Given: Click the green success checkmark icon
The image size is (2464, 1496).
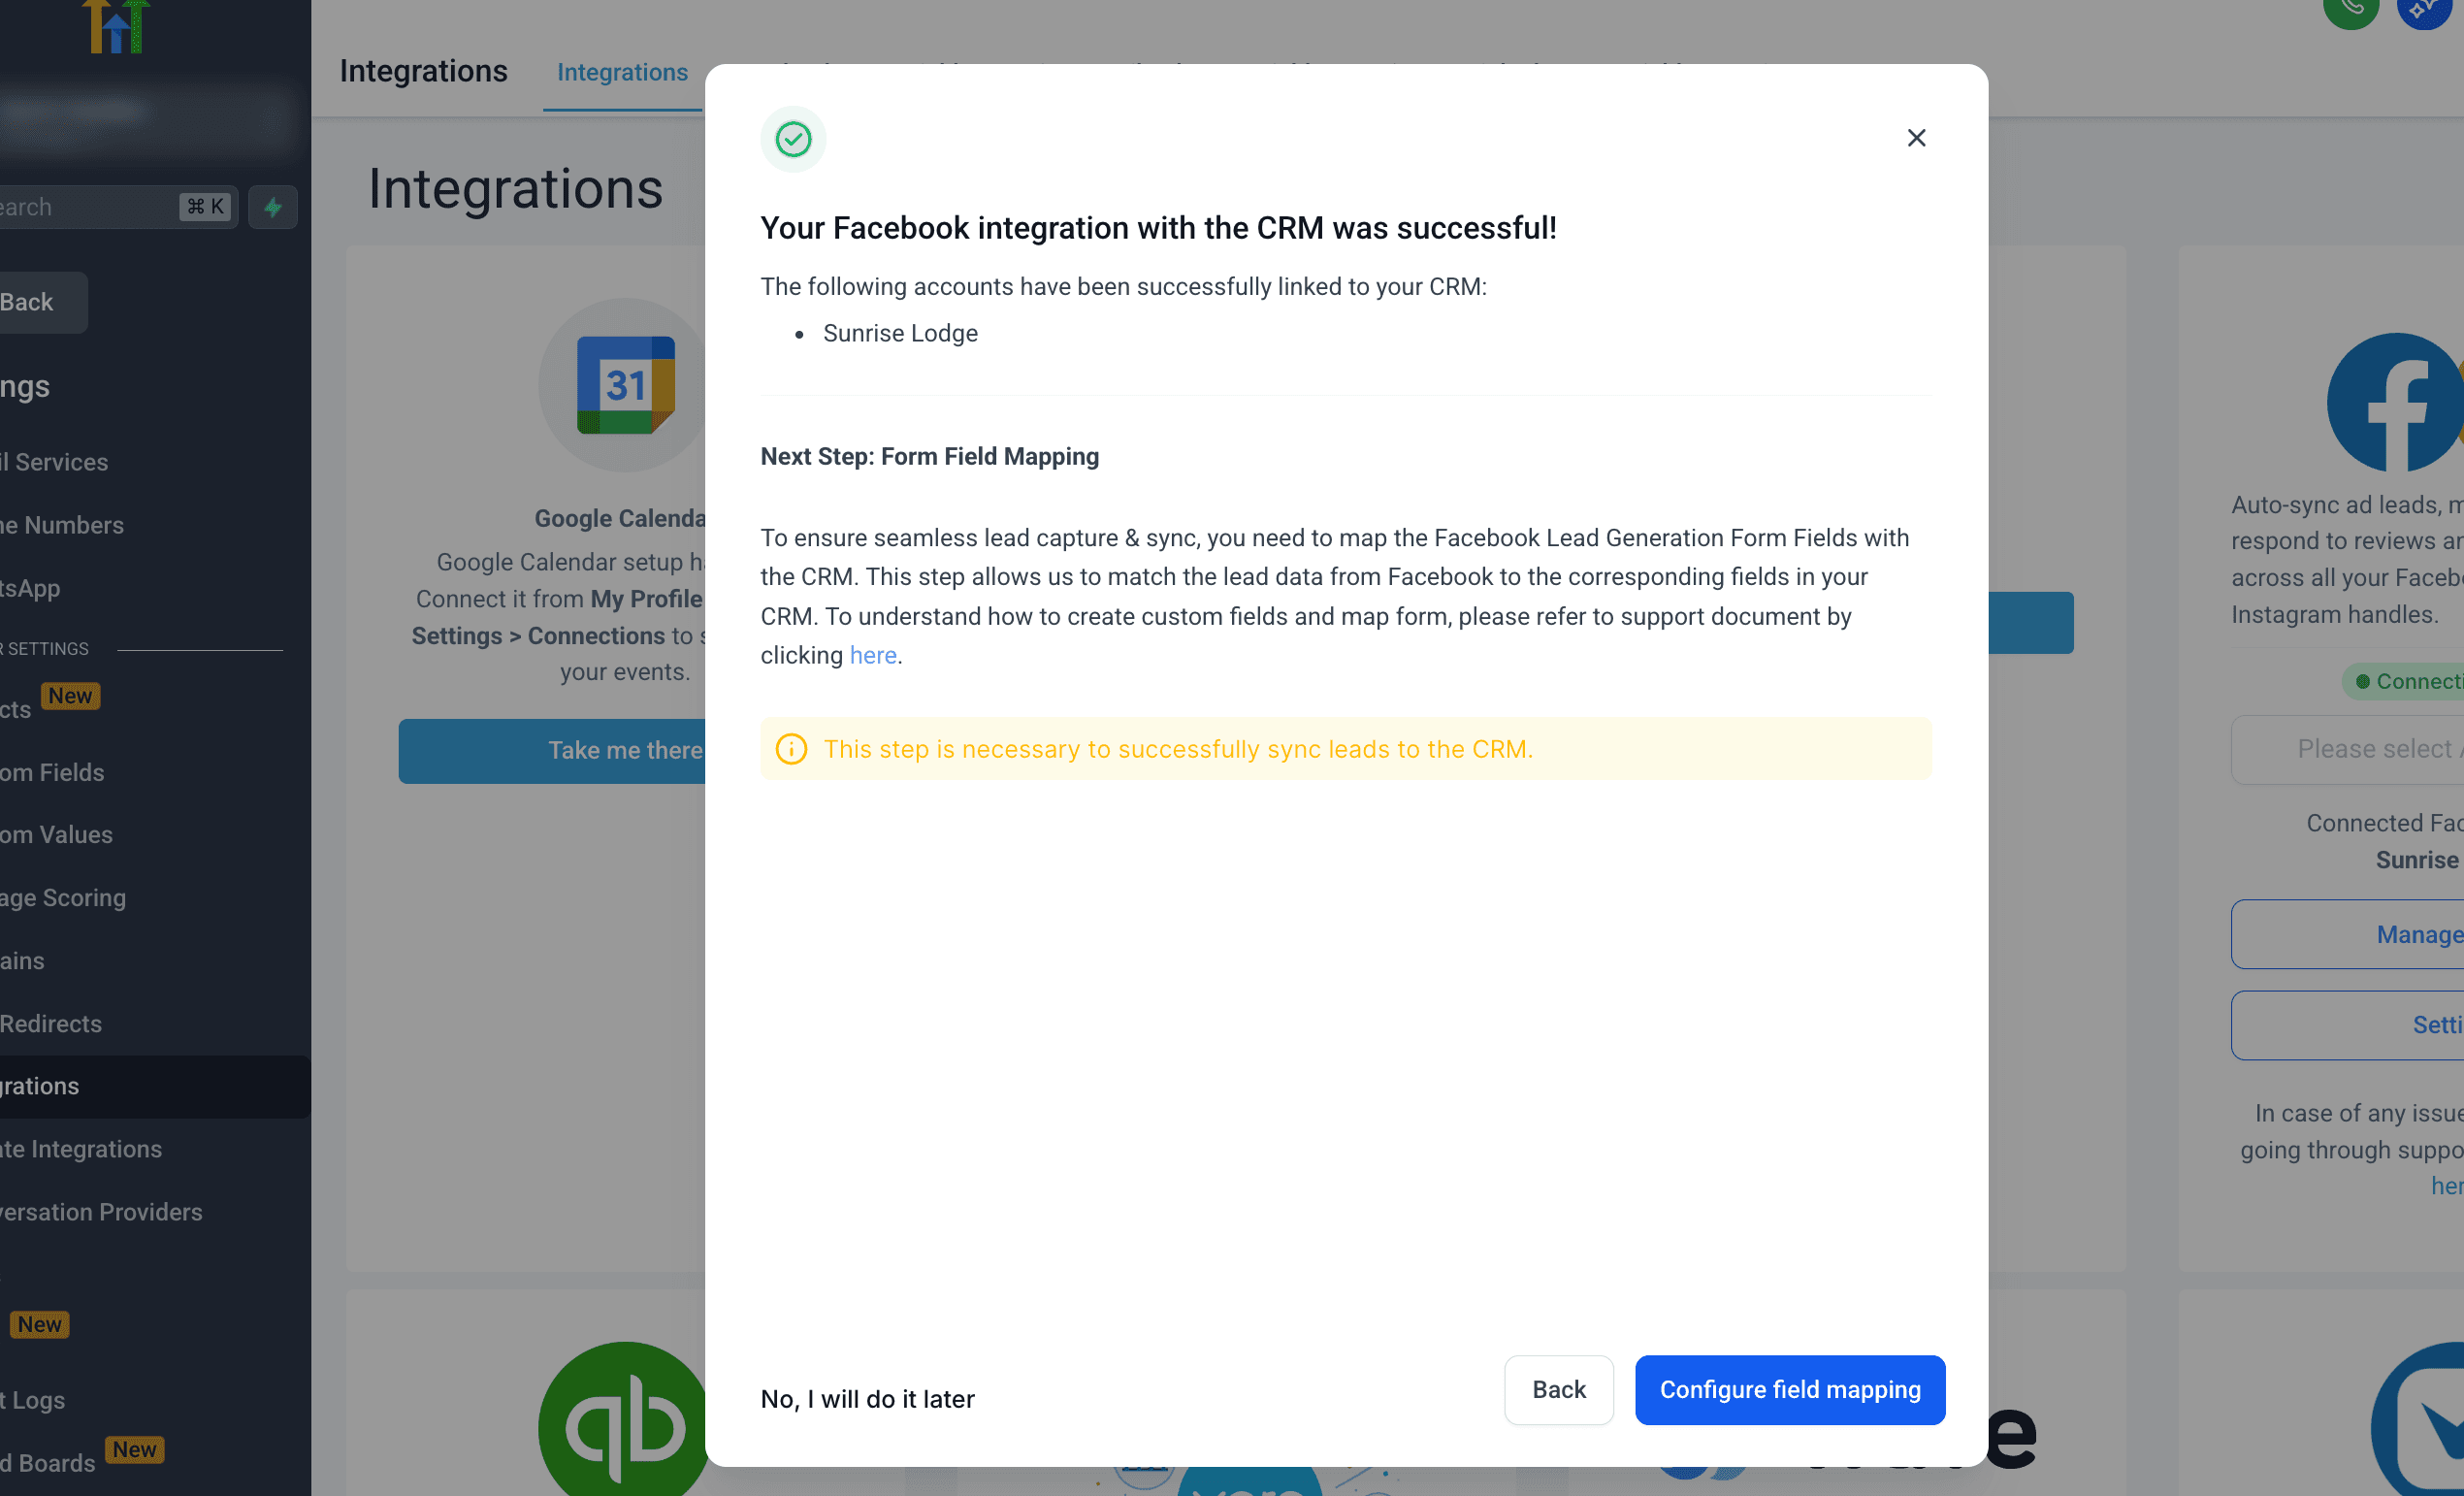Looking at the screenshot, I should pyautogui.click(x=793, y=139).
